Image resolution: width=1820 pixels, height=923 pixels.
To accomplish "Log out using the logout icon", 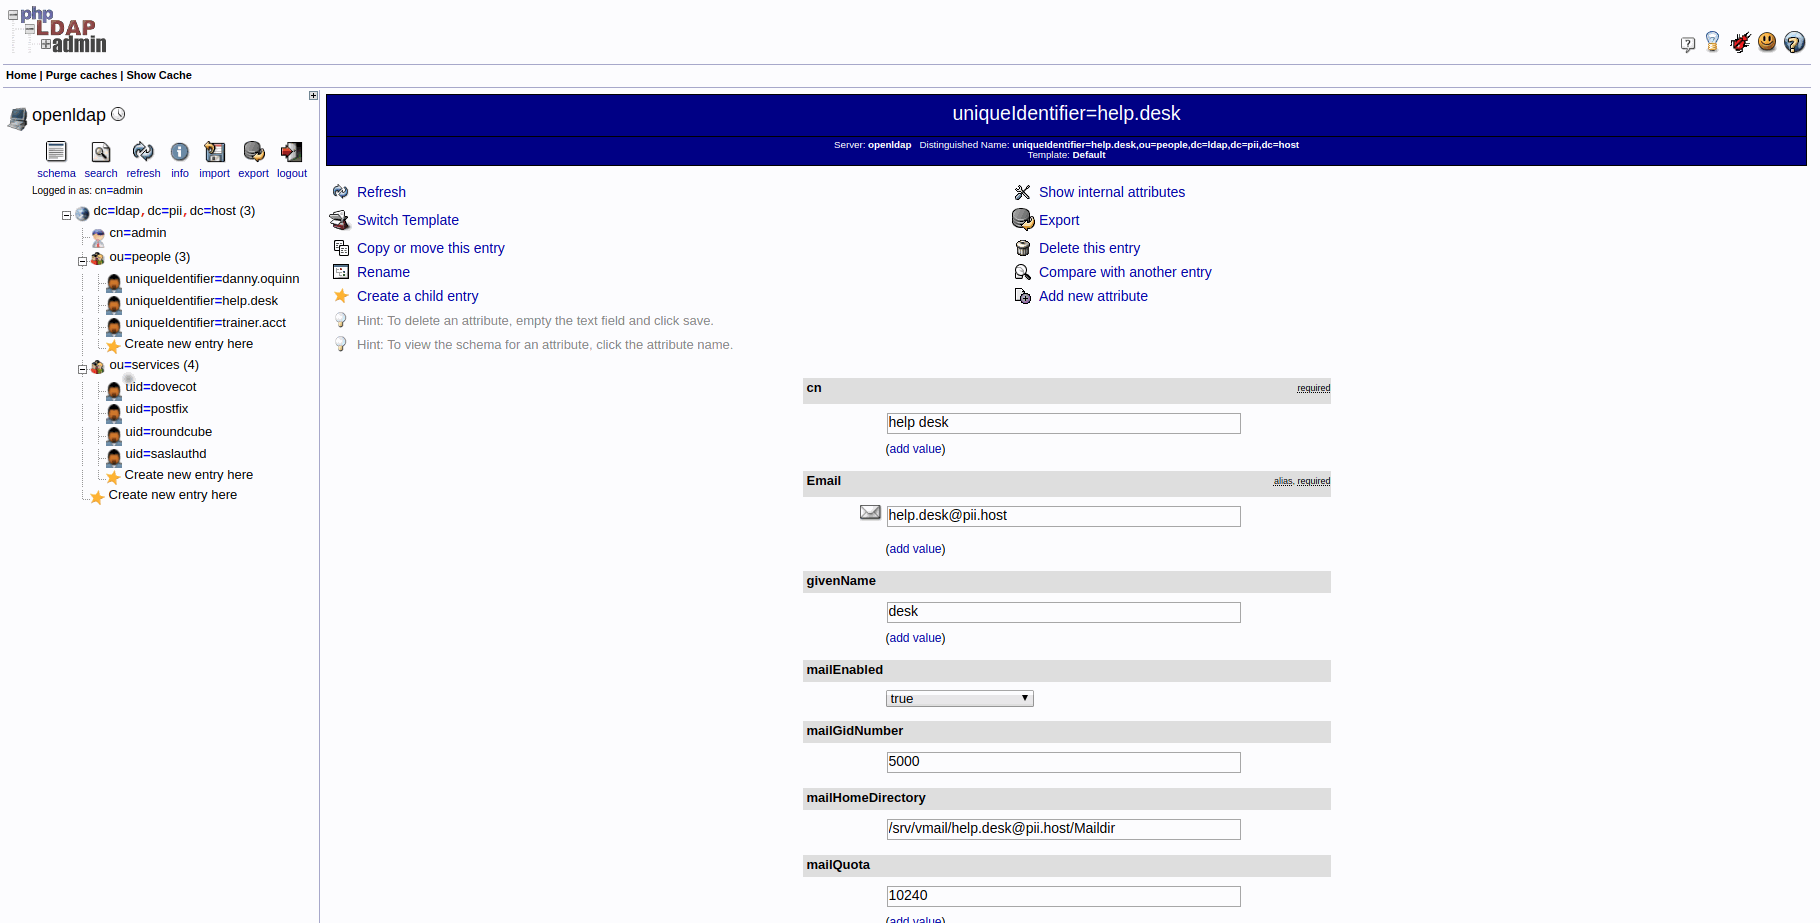I will (291, 152).
